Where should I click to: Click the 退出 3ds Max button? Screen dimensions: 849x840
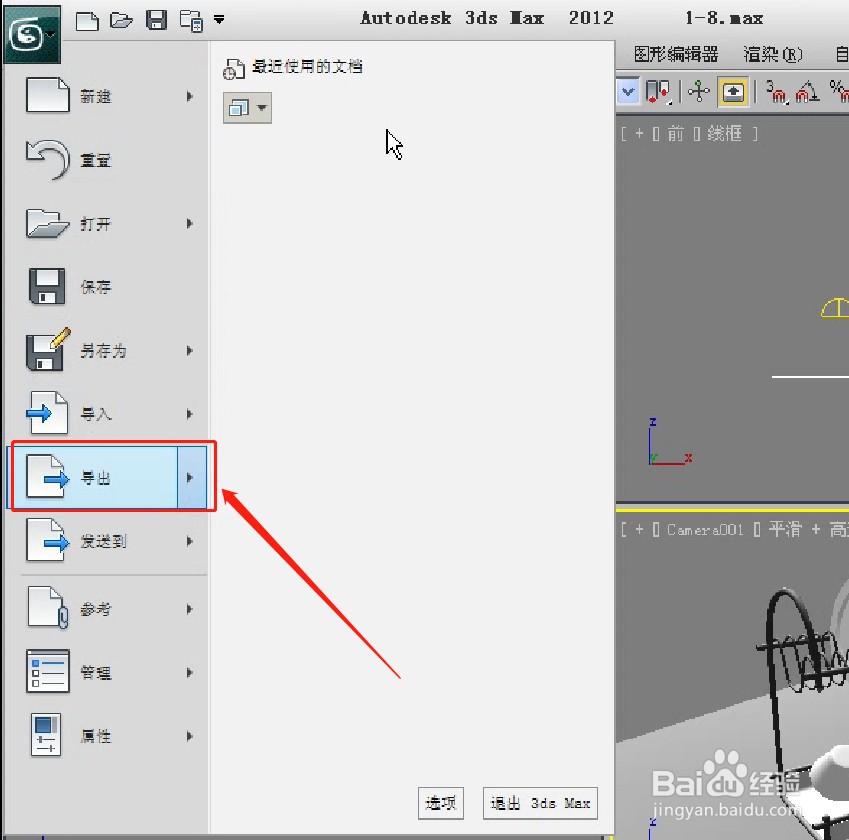coord(540,803)
